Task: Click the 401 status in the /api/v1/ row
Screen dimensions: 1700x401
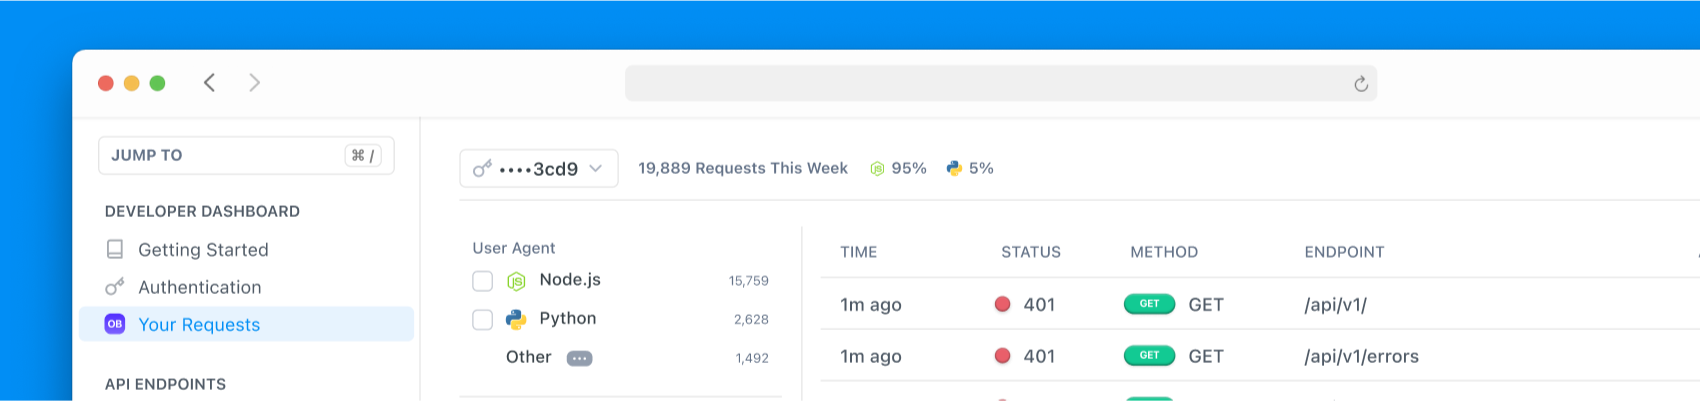Action: point(1039,305)
